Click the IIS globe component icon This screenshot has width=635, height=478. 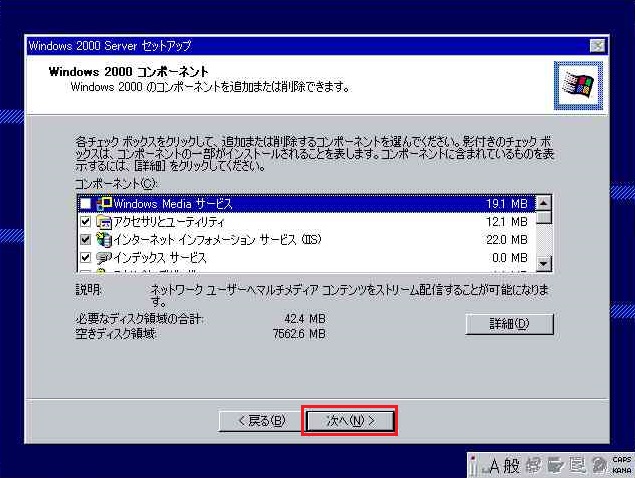point(104,239)
